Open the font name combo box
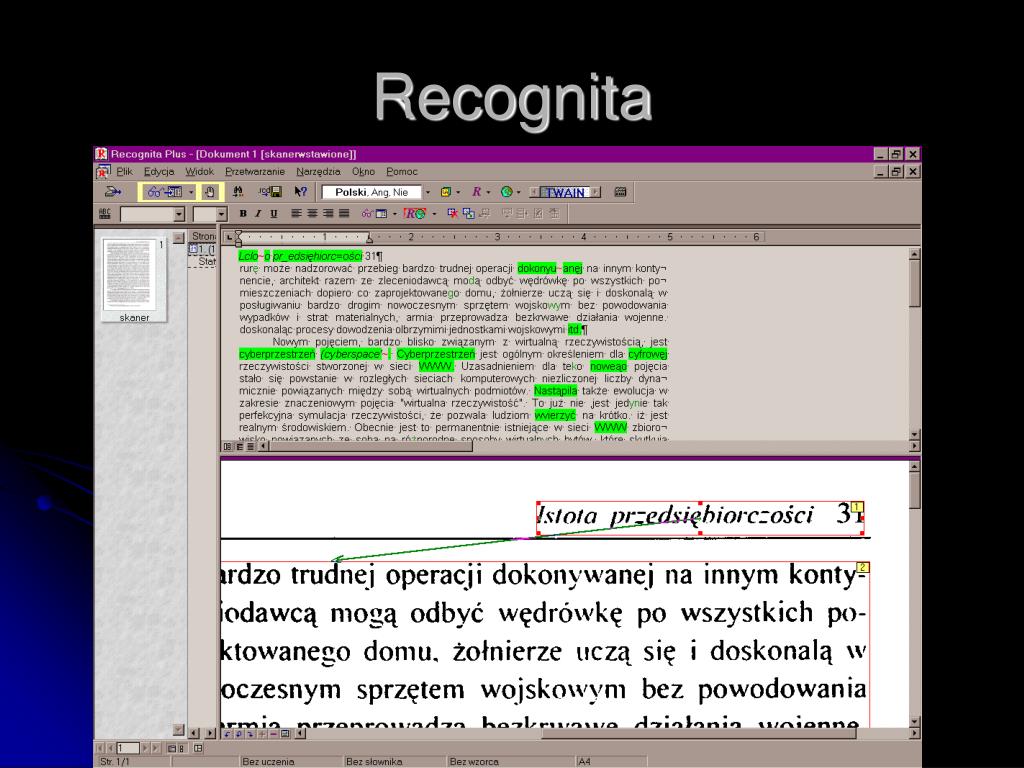This screenshot has height=768, width=1024. (153, 214)
